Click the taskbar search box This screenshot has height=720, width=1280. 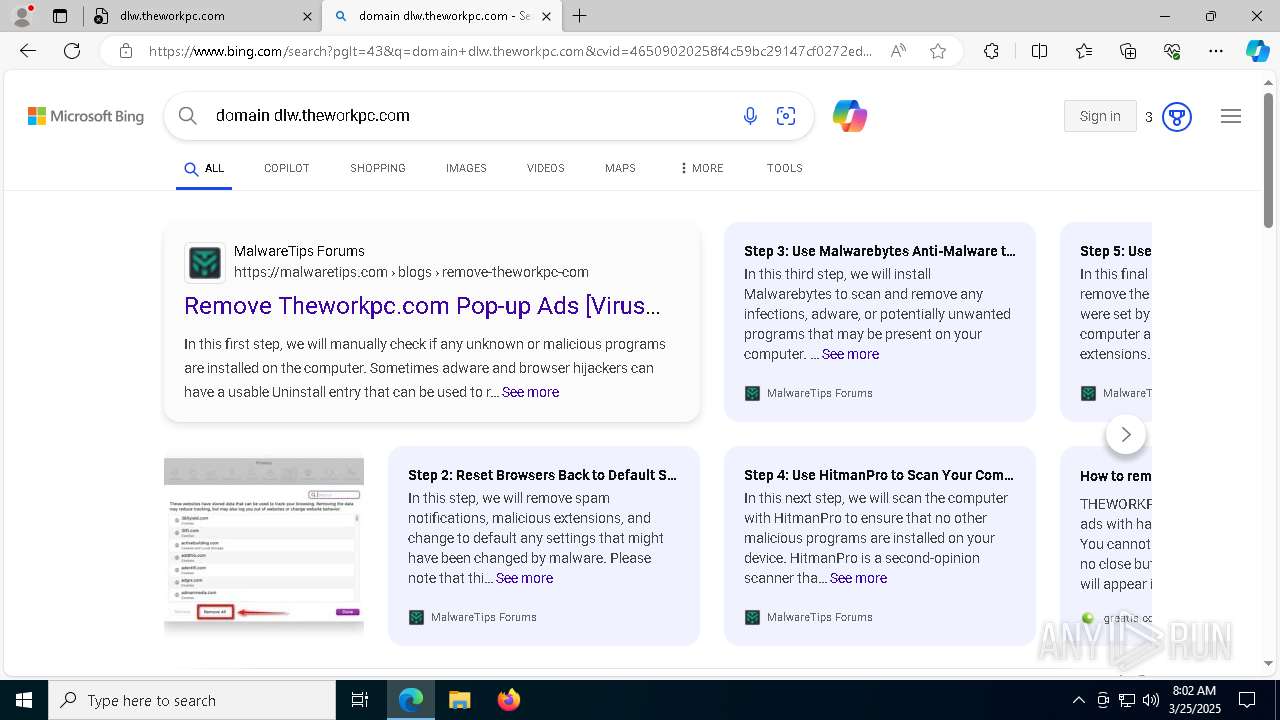[x=192, y=700]
